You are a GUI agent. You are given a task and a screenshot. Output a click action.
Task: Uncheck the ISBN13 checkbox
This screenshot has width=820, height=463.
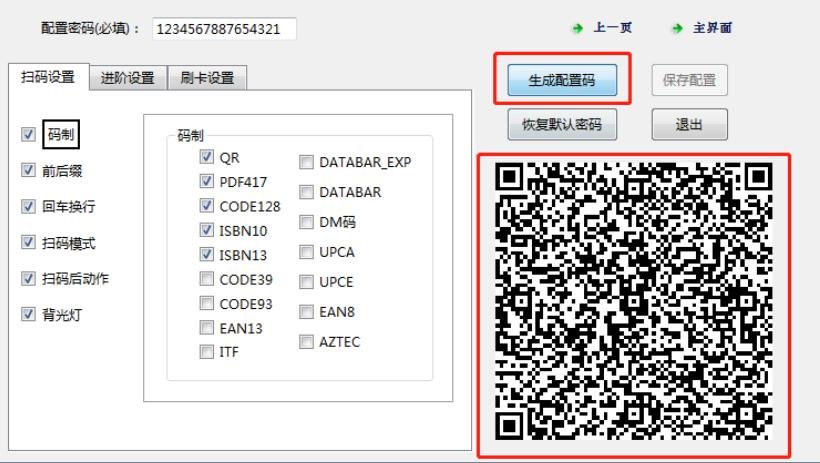[207, 254]
